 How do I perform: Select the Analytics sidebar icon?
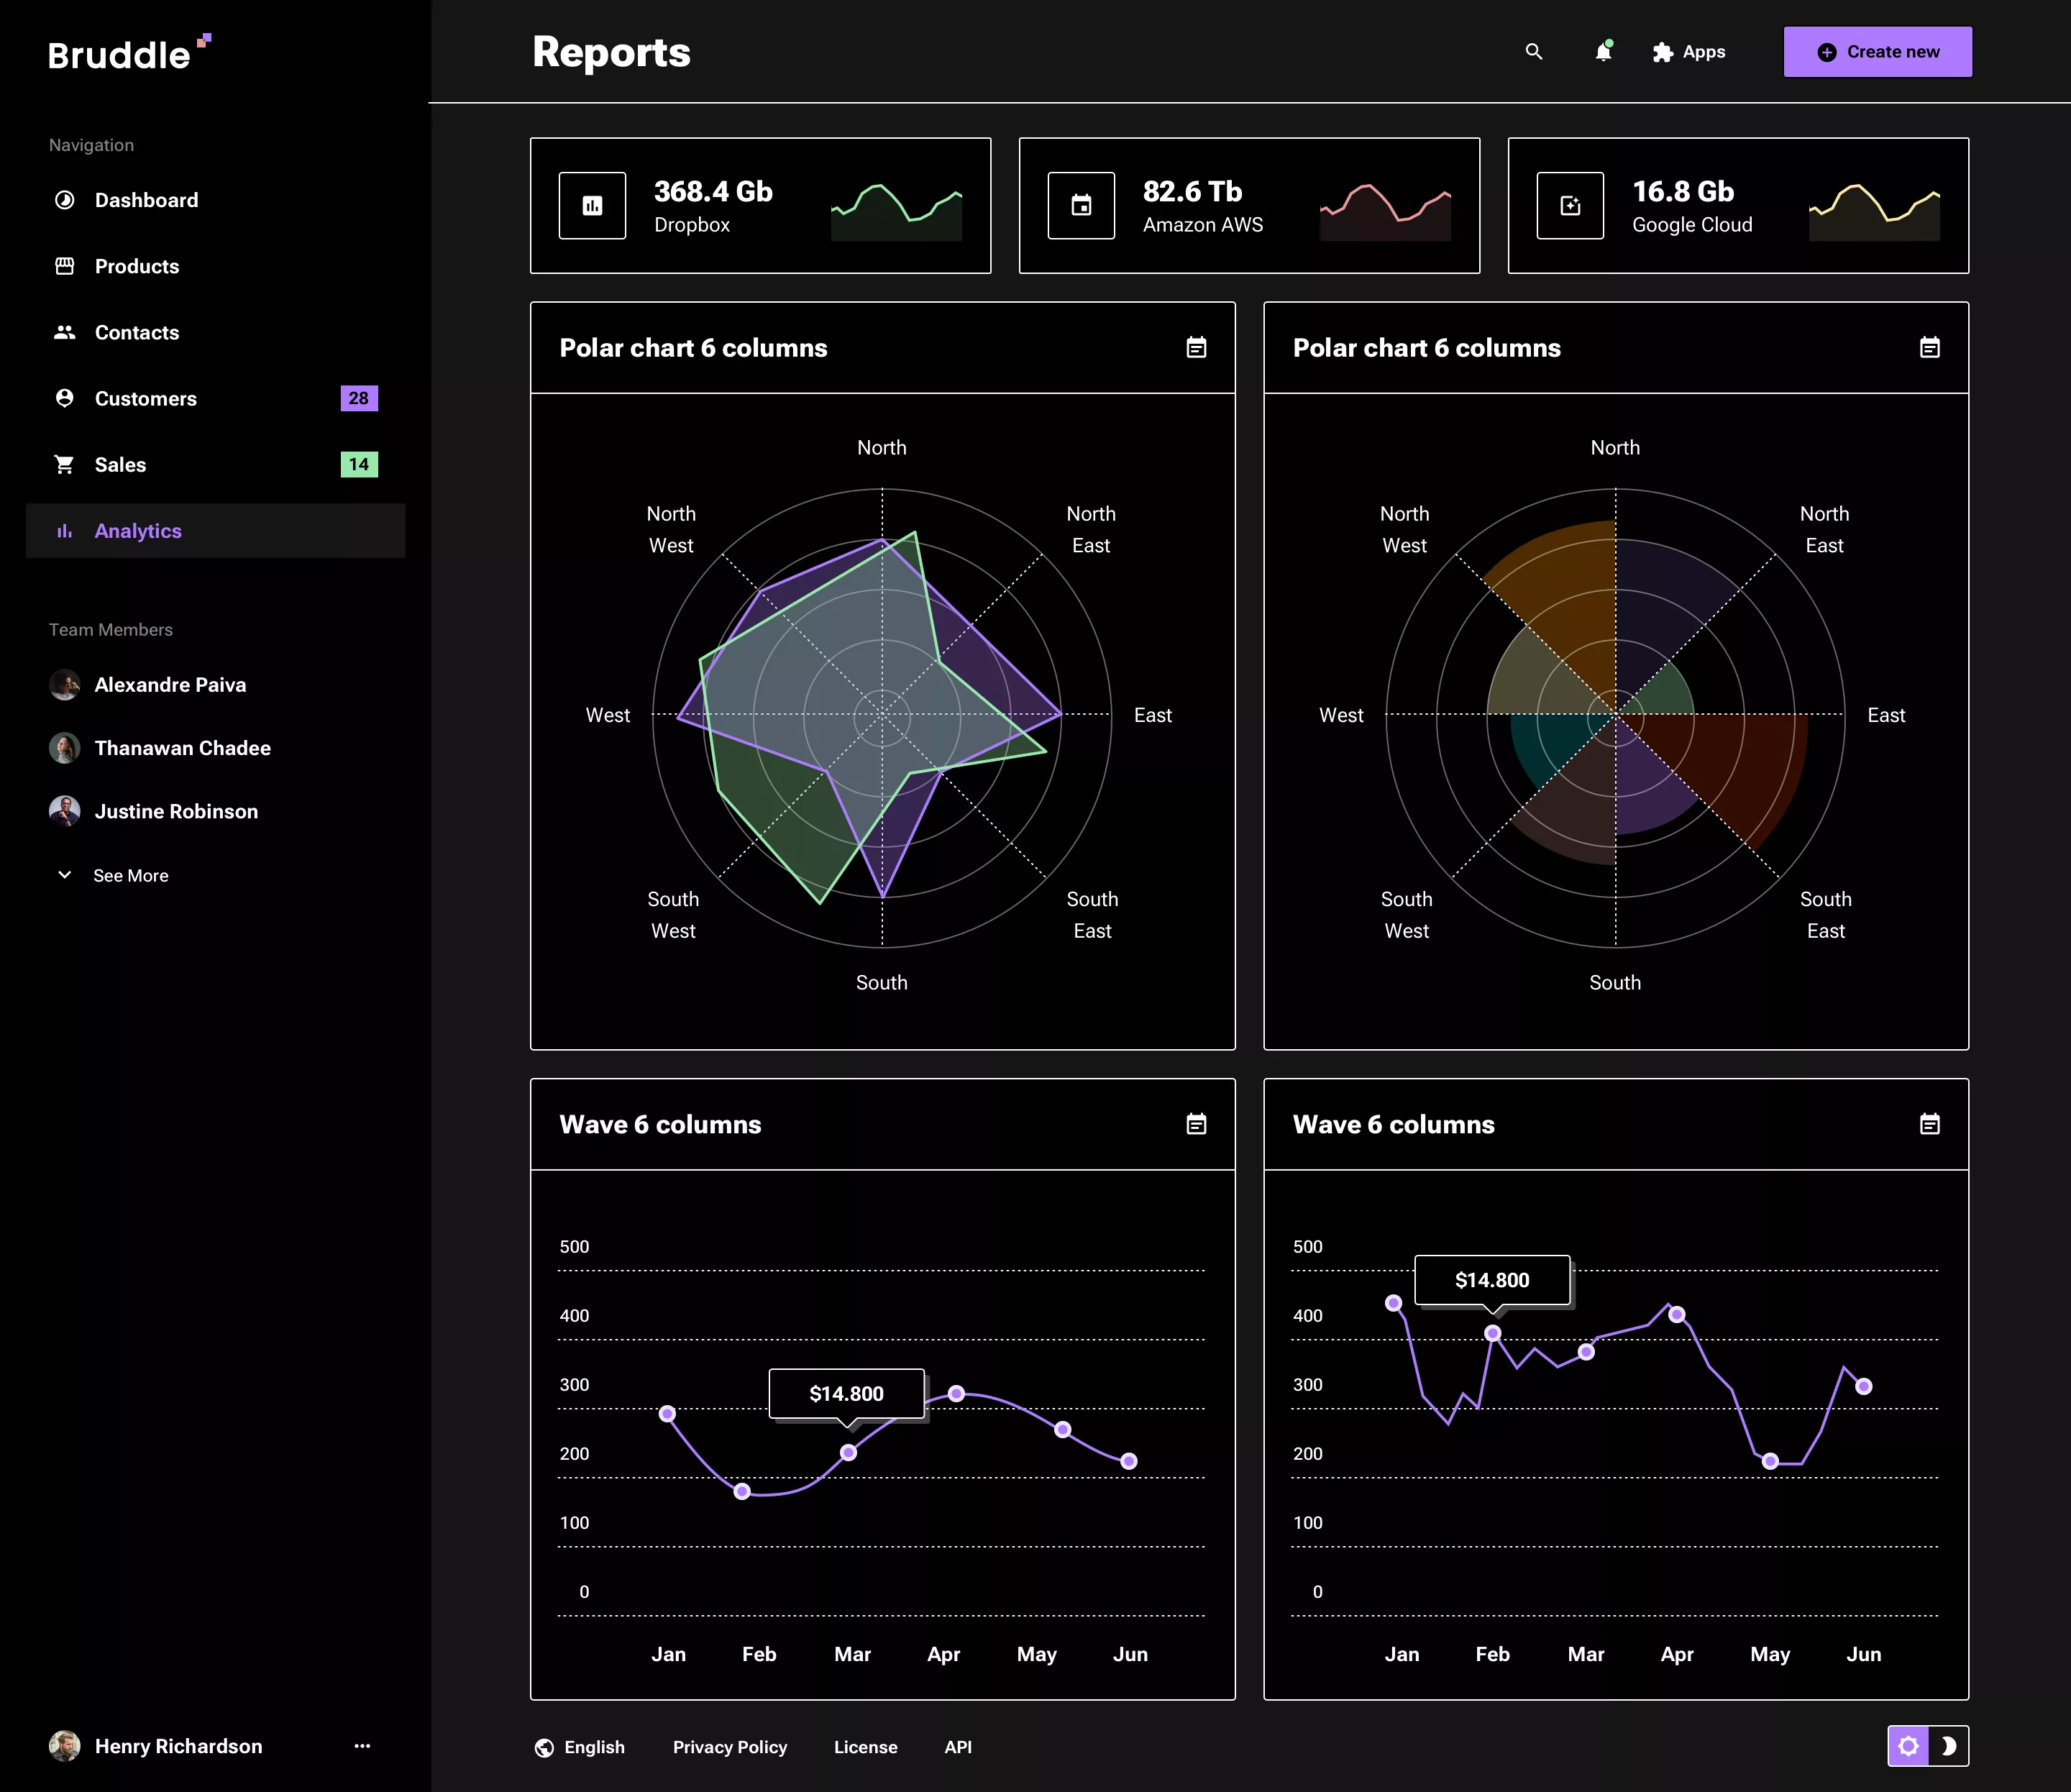[x=64, y=530]
